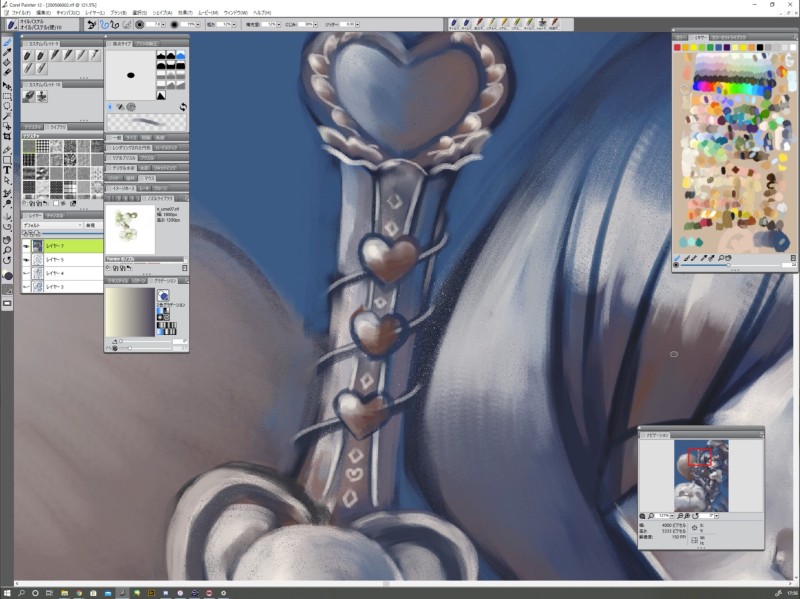Open the にじみ value dropdown
Screen dimensions: 800x599
coord(315,24)
